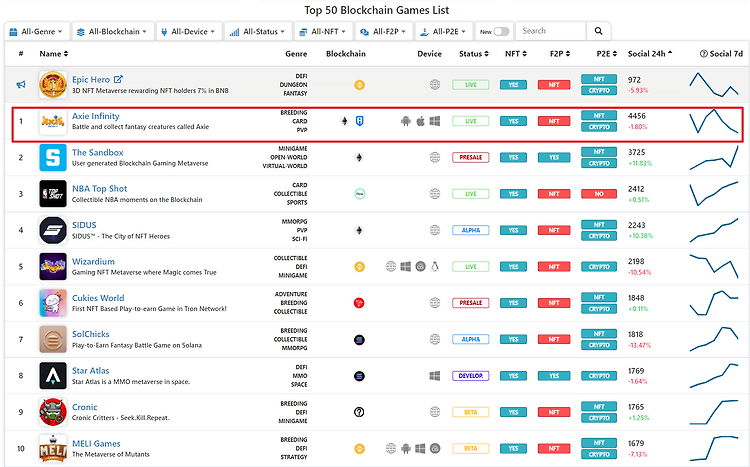Click Cronic's unknown blockchain question icon

(x=359, y=412)
